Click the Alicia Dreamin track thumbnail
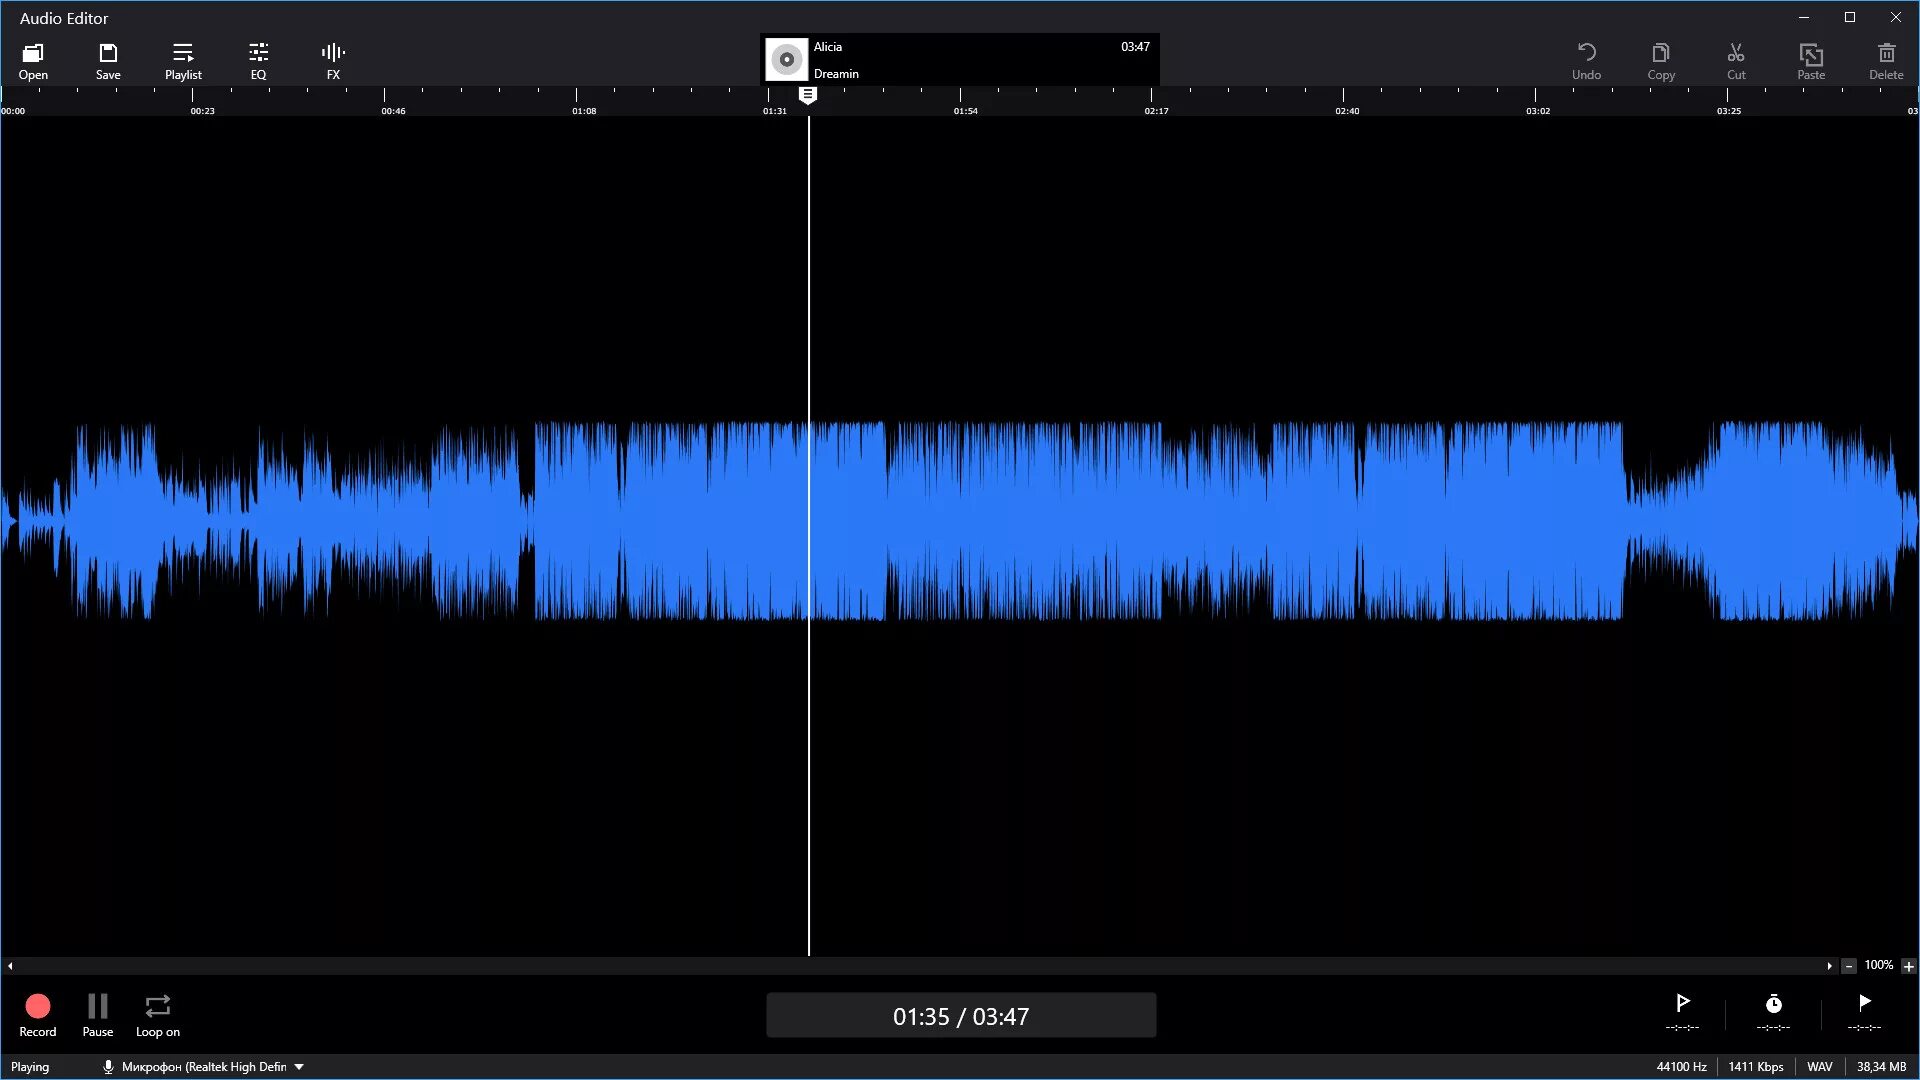This screenshot has height=1080, width=1920. pyautogui.click(x=787, y=59)
